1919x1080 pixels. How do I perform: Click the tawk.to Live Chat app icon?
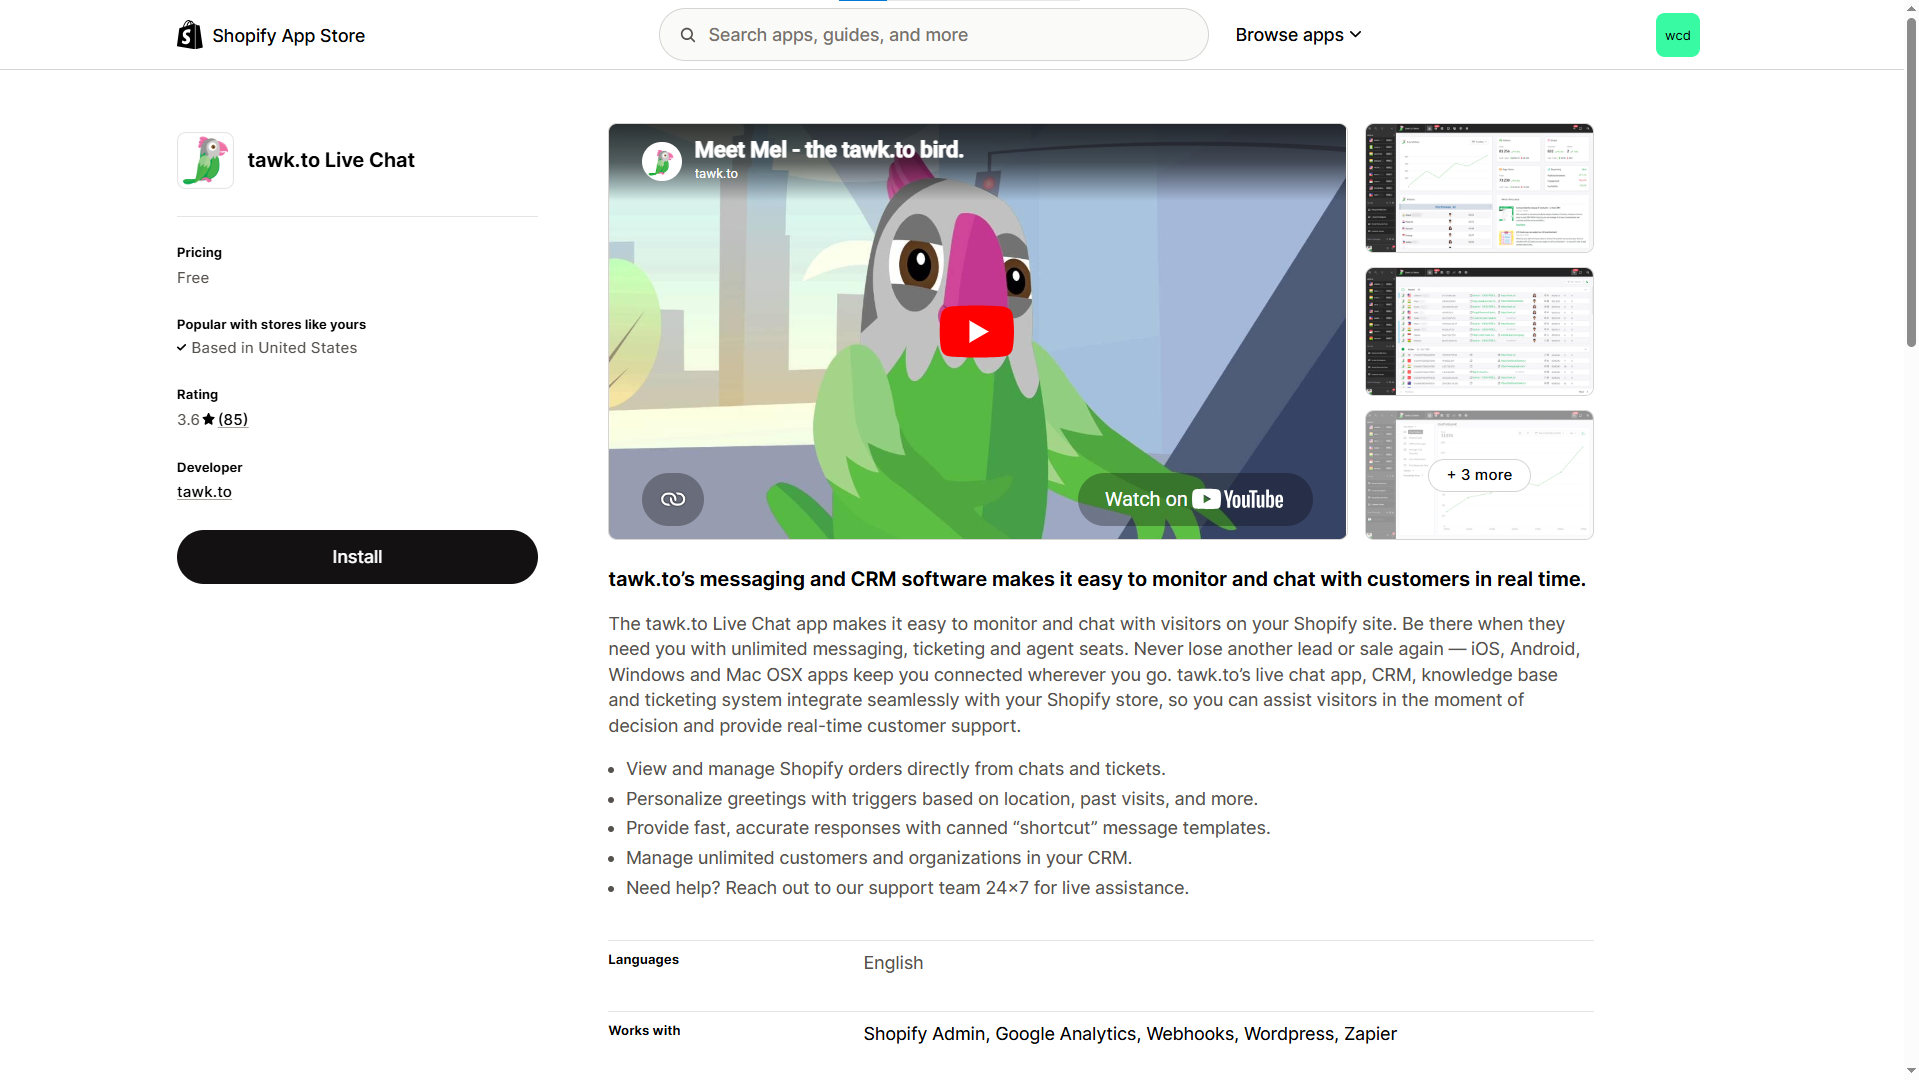pos(205,160)
